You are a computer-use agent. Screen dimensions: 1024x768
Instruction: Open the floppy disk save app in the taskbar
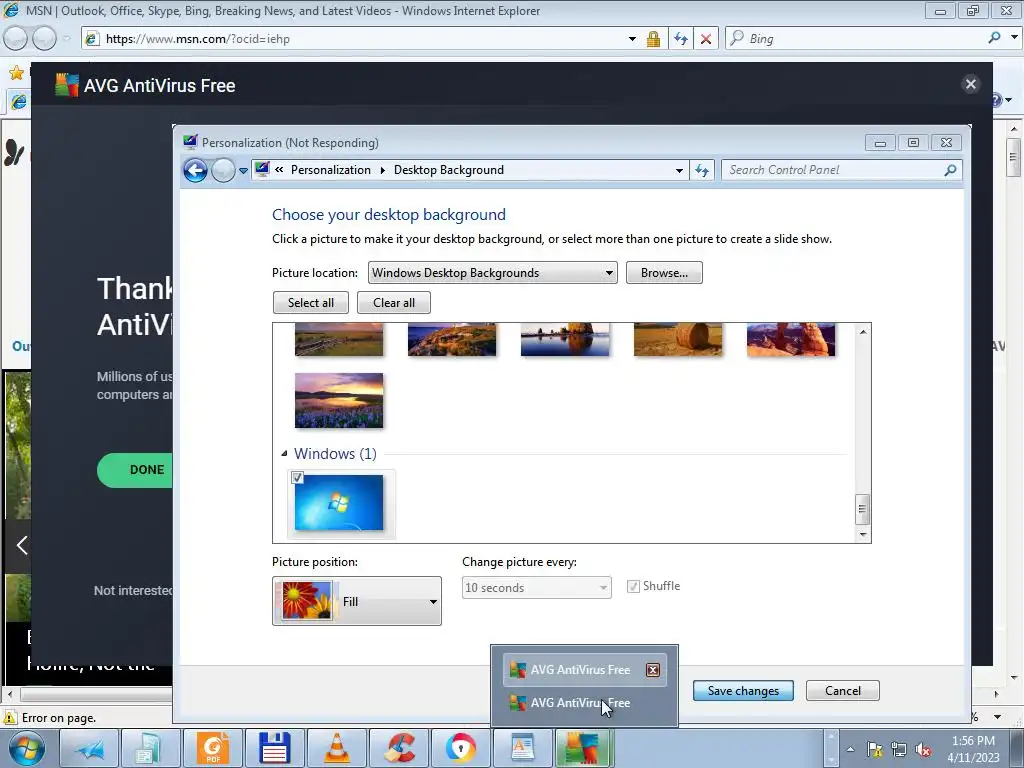(x=275, y=748)
